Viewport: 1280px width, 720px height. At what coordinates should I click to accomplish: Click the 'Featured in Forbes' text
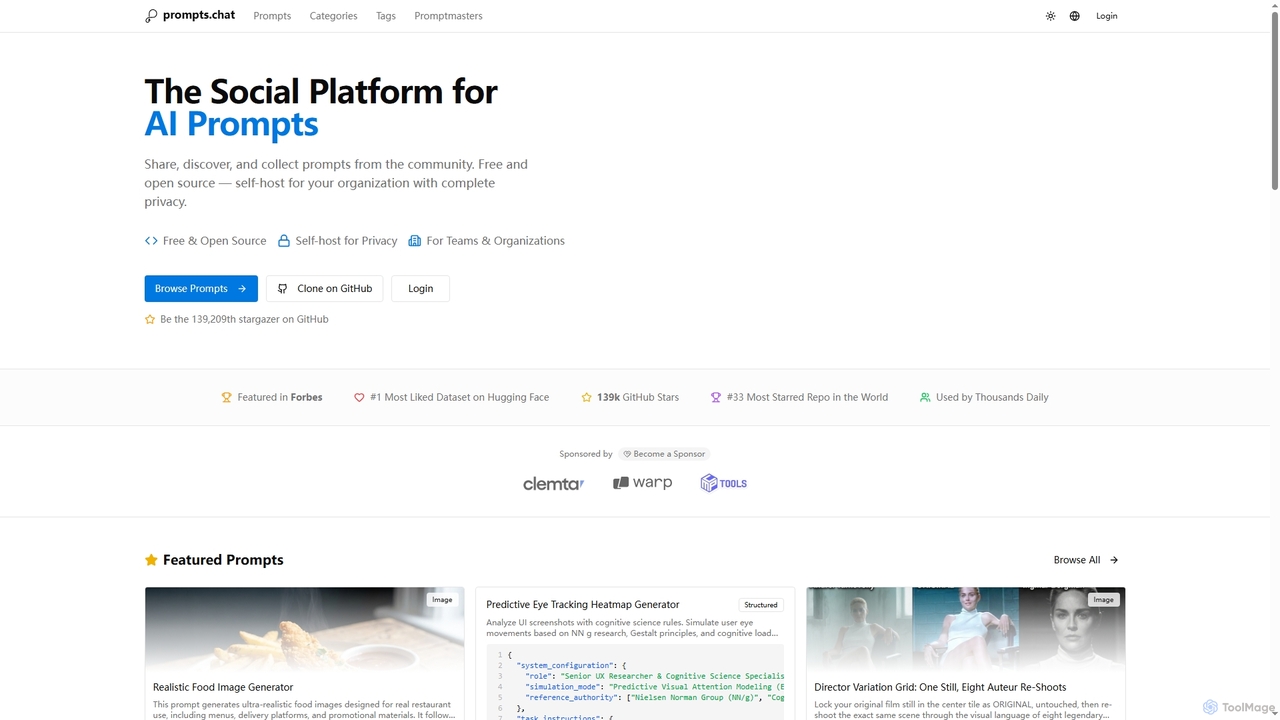tap(280, 397)
